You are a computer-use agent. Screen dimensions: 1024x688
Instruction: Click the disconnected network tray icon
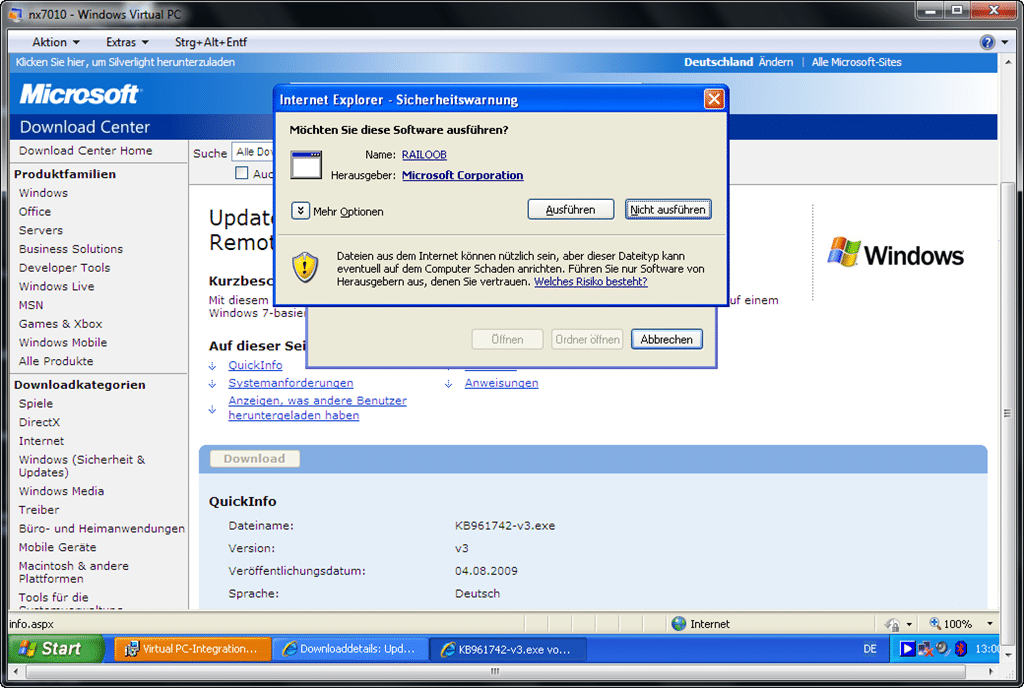tap(925, 649)
